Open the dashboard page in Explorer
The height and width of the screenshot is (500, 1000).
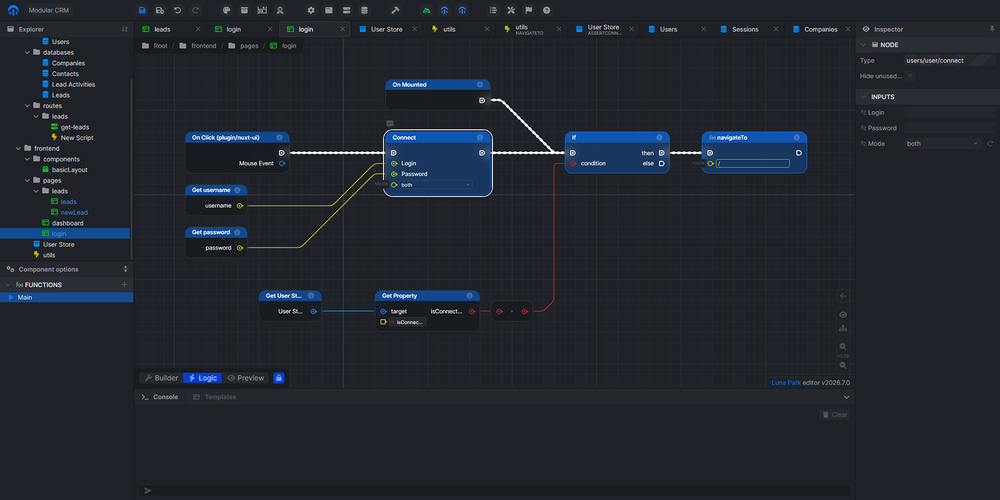pyautogui.click(x=68, y=223)
